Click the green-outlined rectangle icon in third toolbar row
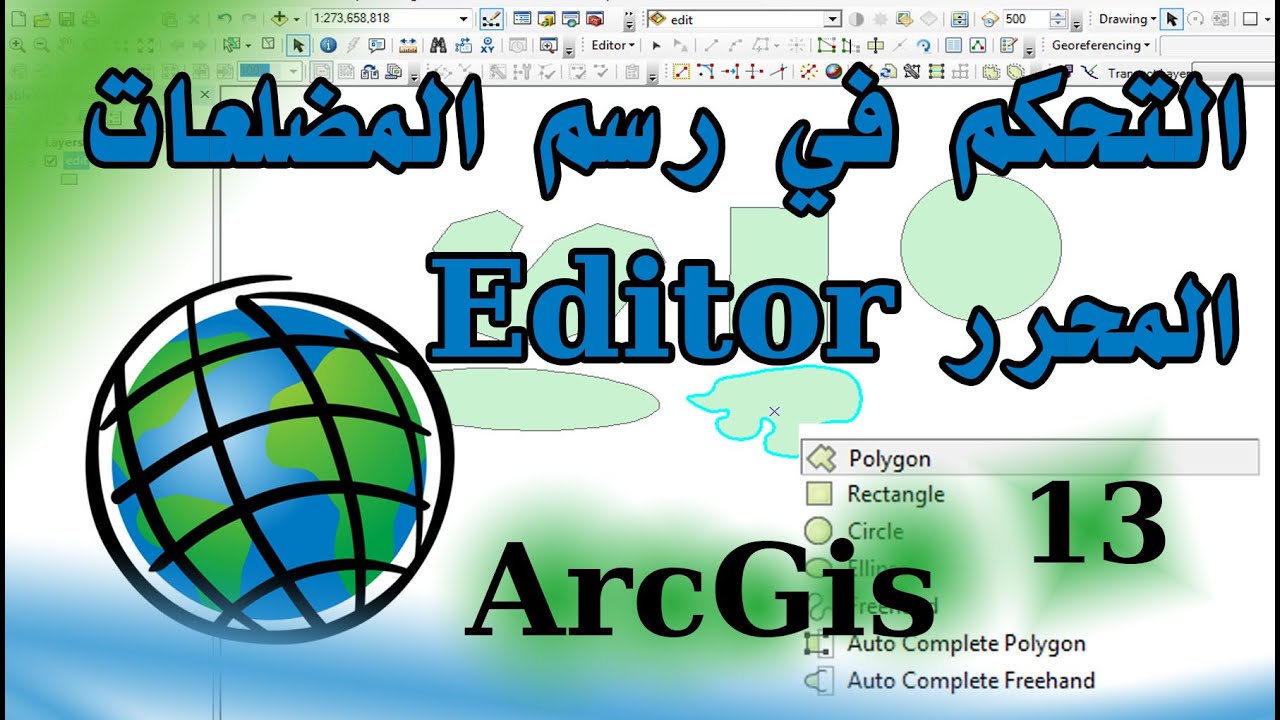 click(936, 71)
